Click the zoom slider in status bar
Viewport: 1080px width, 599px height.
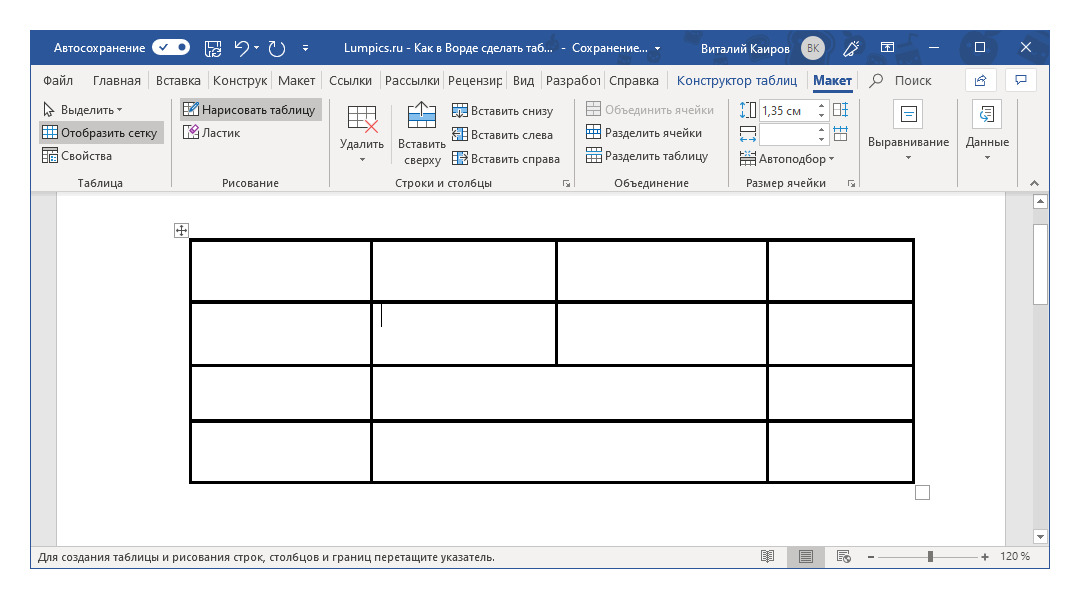tap(930, 557)
